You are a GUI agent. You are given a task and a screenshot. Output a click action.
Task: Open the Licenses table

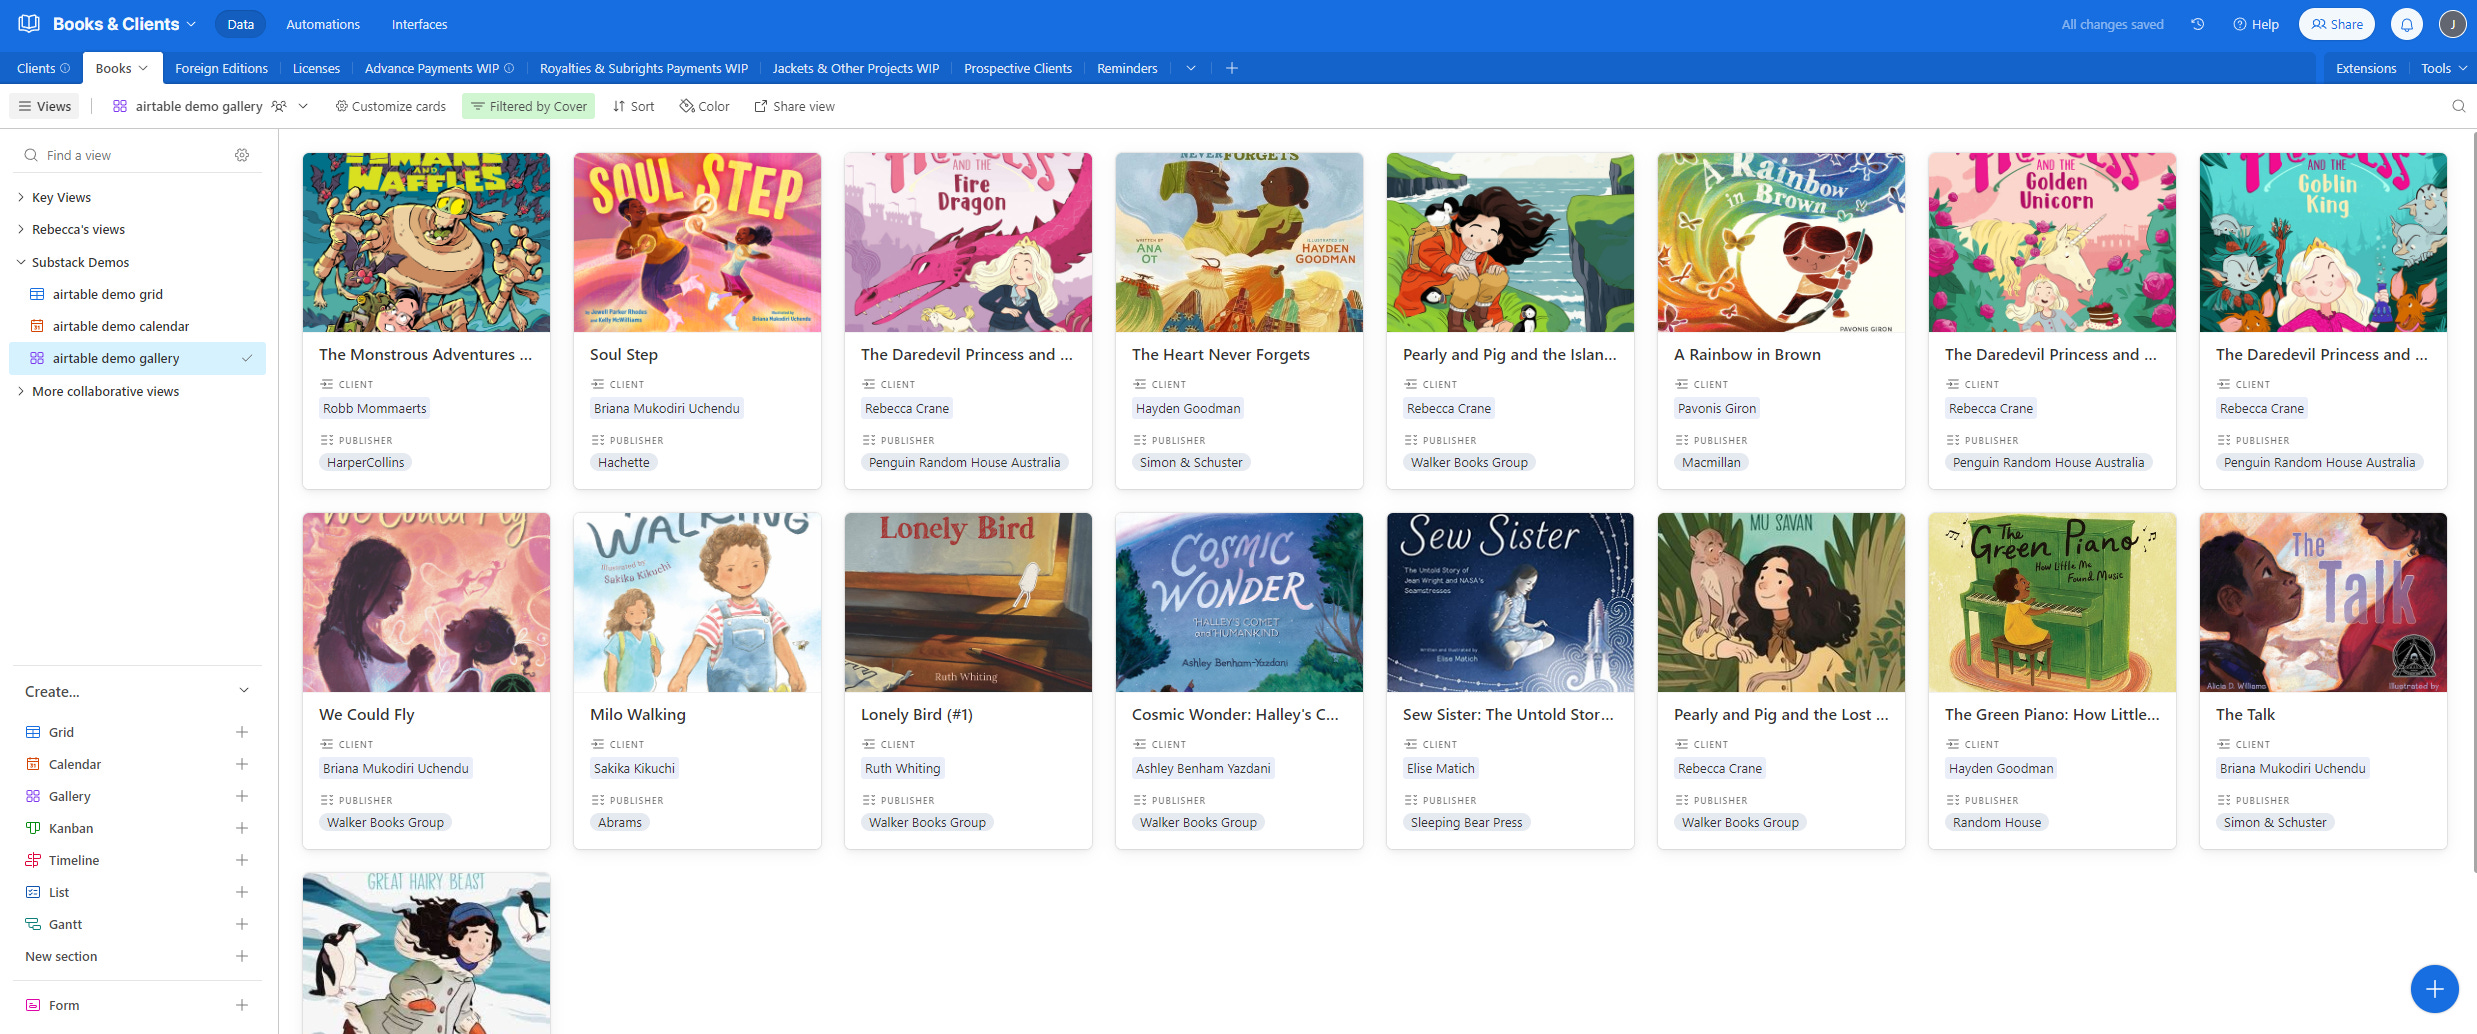[x=316, y=68]
